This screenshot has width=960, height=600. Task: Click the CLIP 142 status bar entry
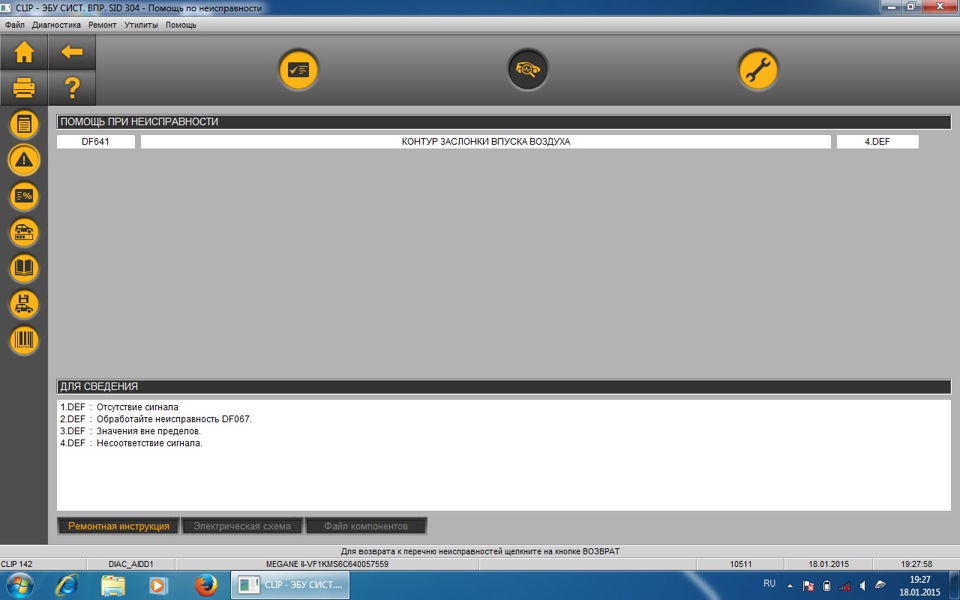(x=17, y=564)
